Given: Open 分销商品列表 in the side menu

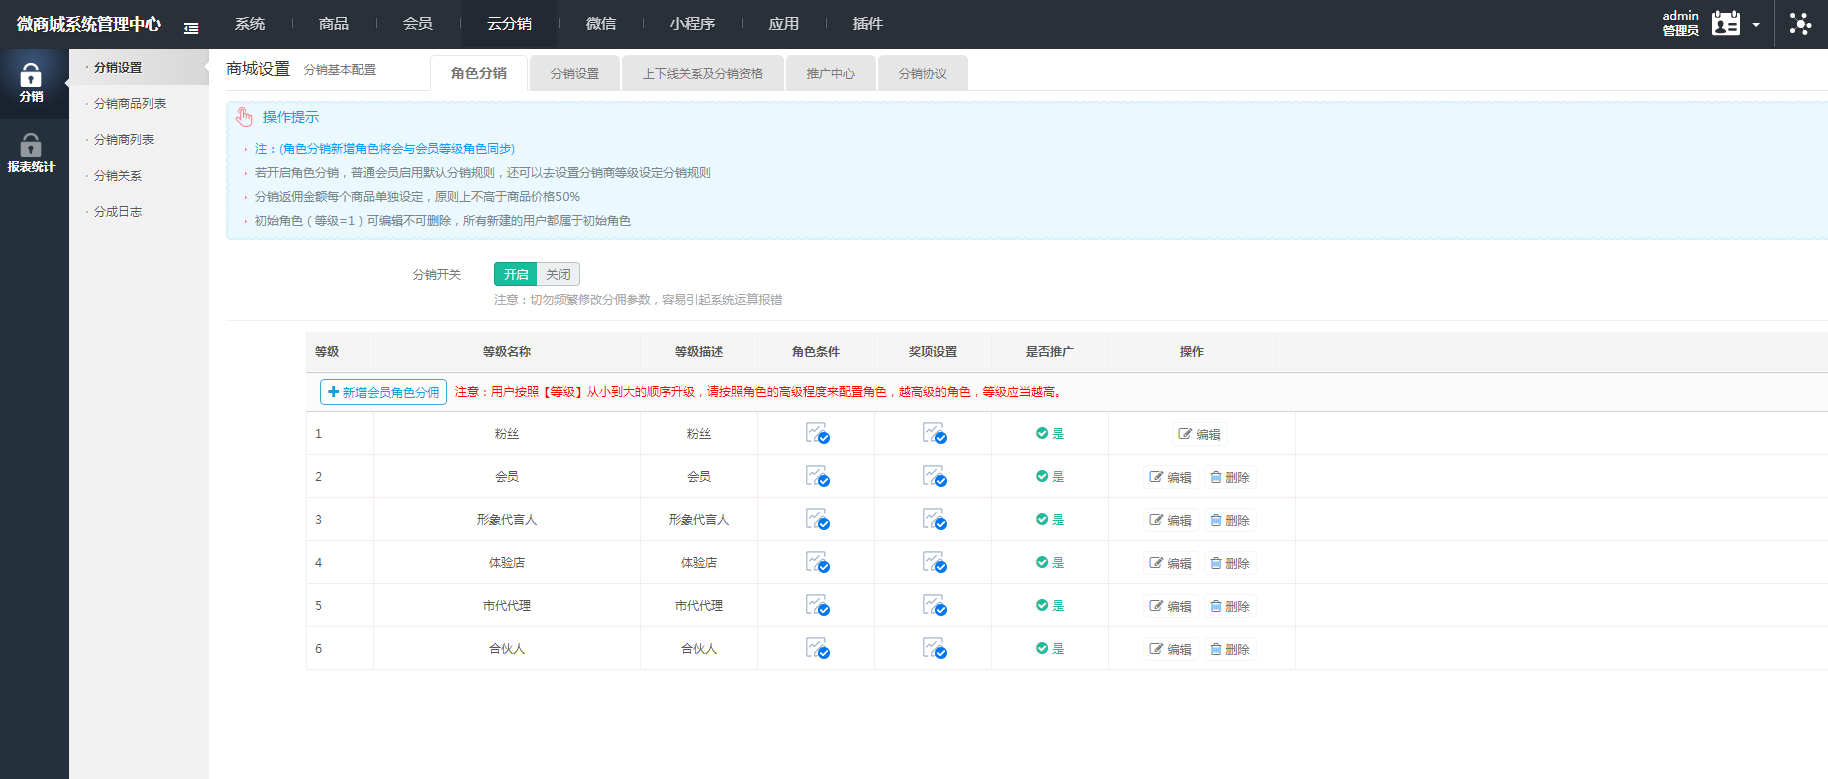Looking at the screenshot, I should coord(130,104).
